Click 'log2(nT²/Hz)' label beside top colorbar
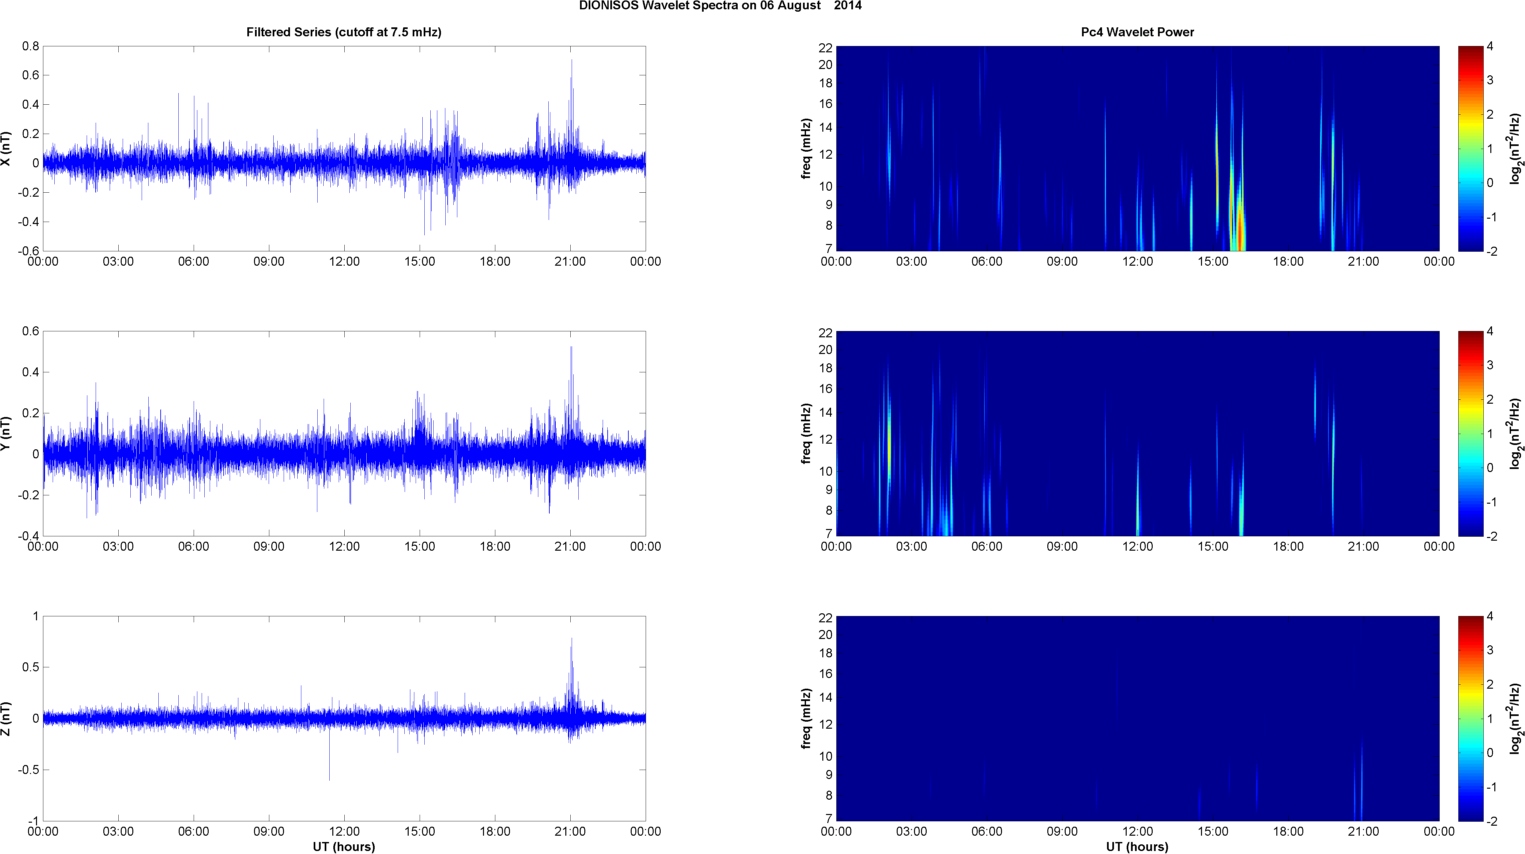The width and height of the screenshot is (1525, 854). [x=1517, y=148]
